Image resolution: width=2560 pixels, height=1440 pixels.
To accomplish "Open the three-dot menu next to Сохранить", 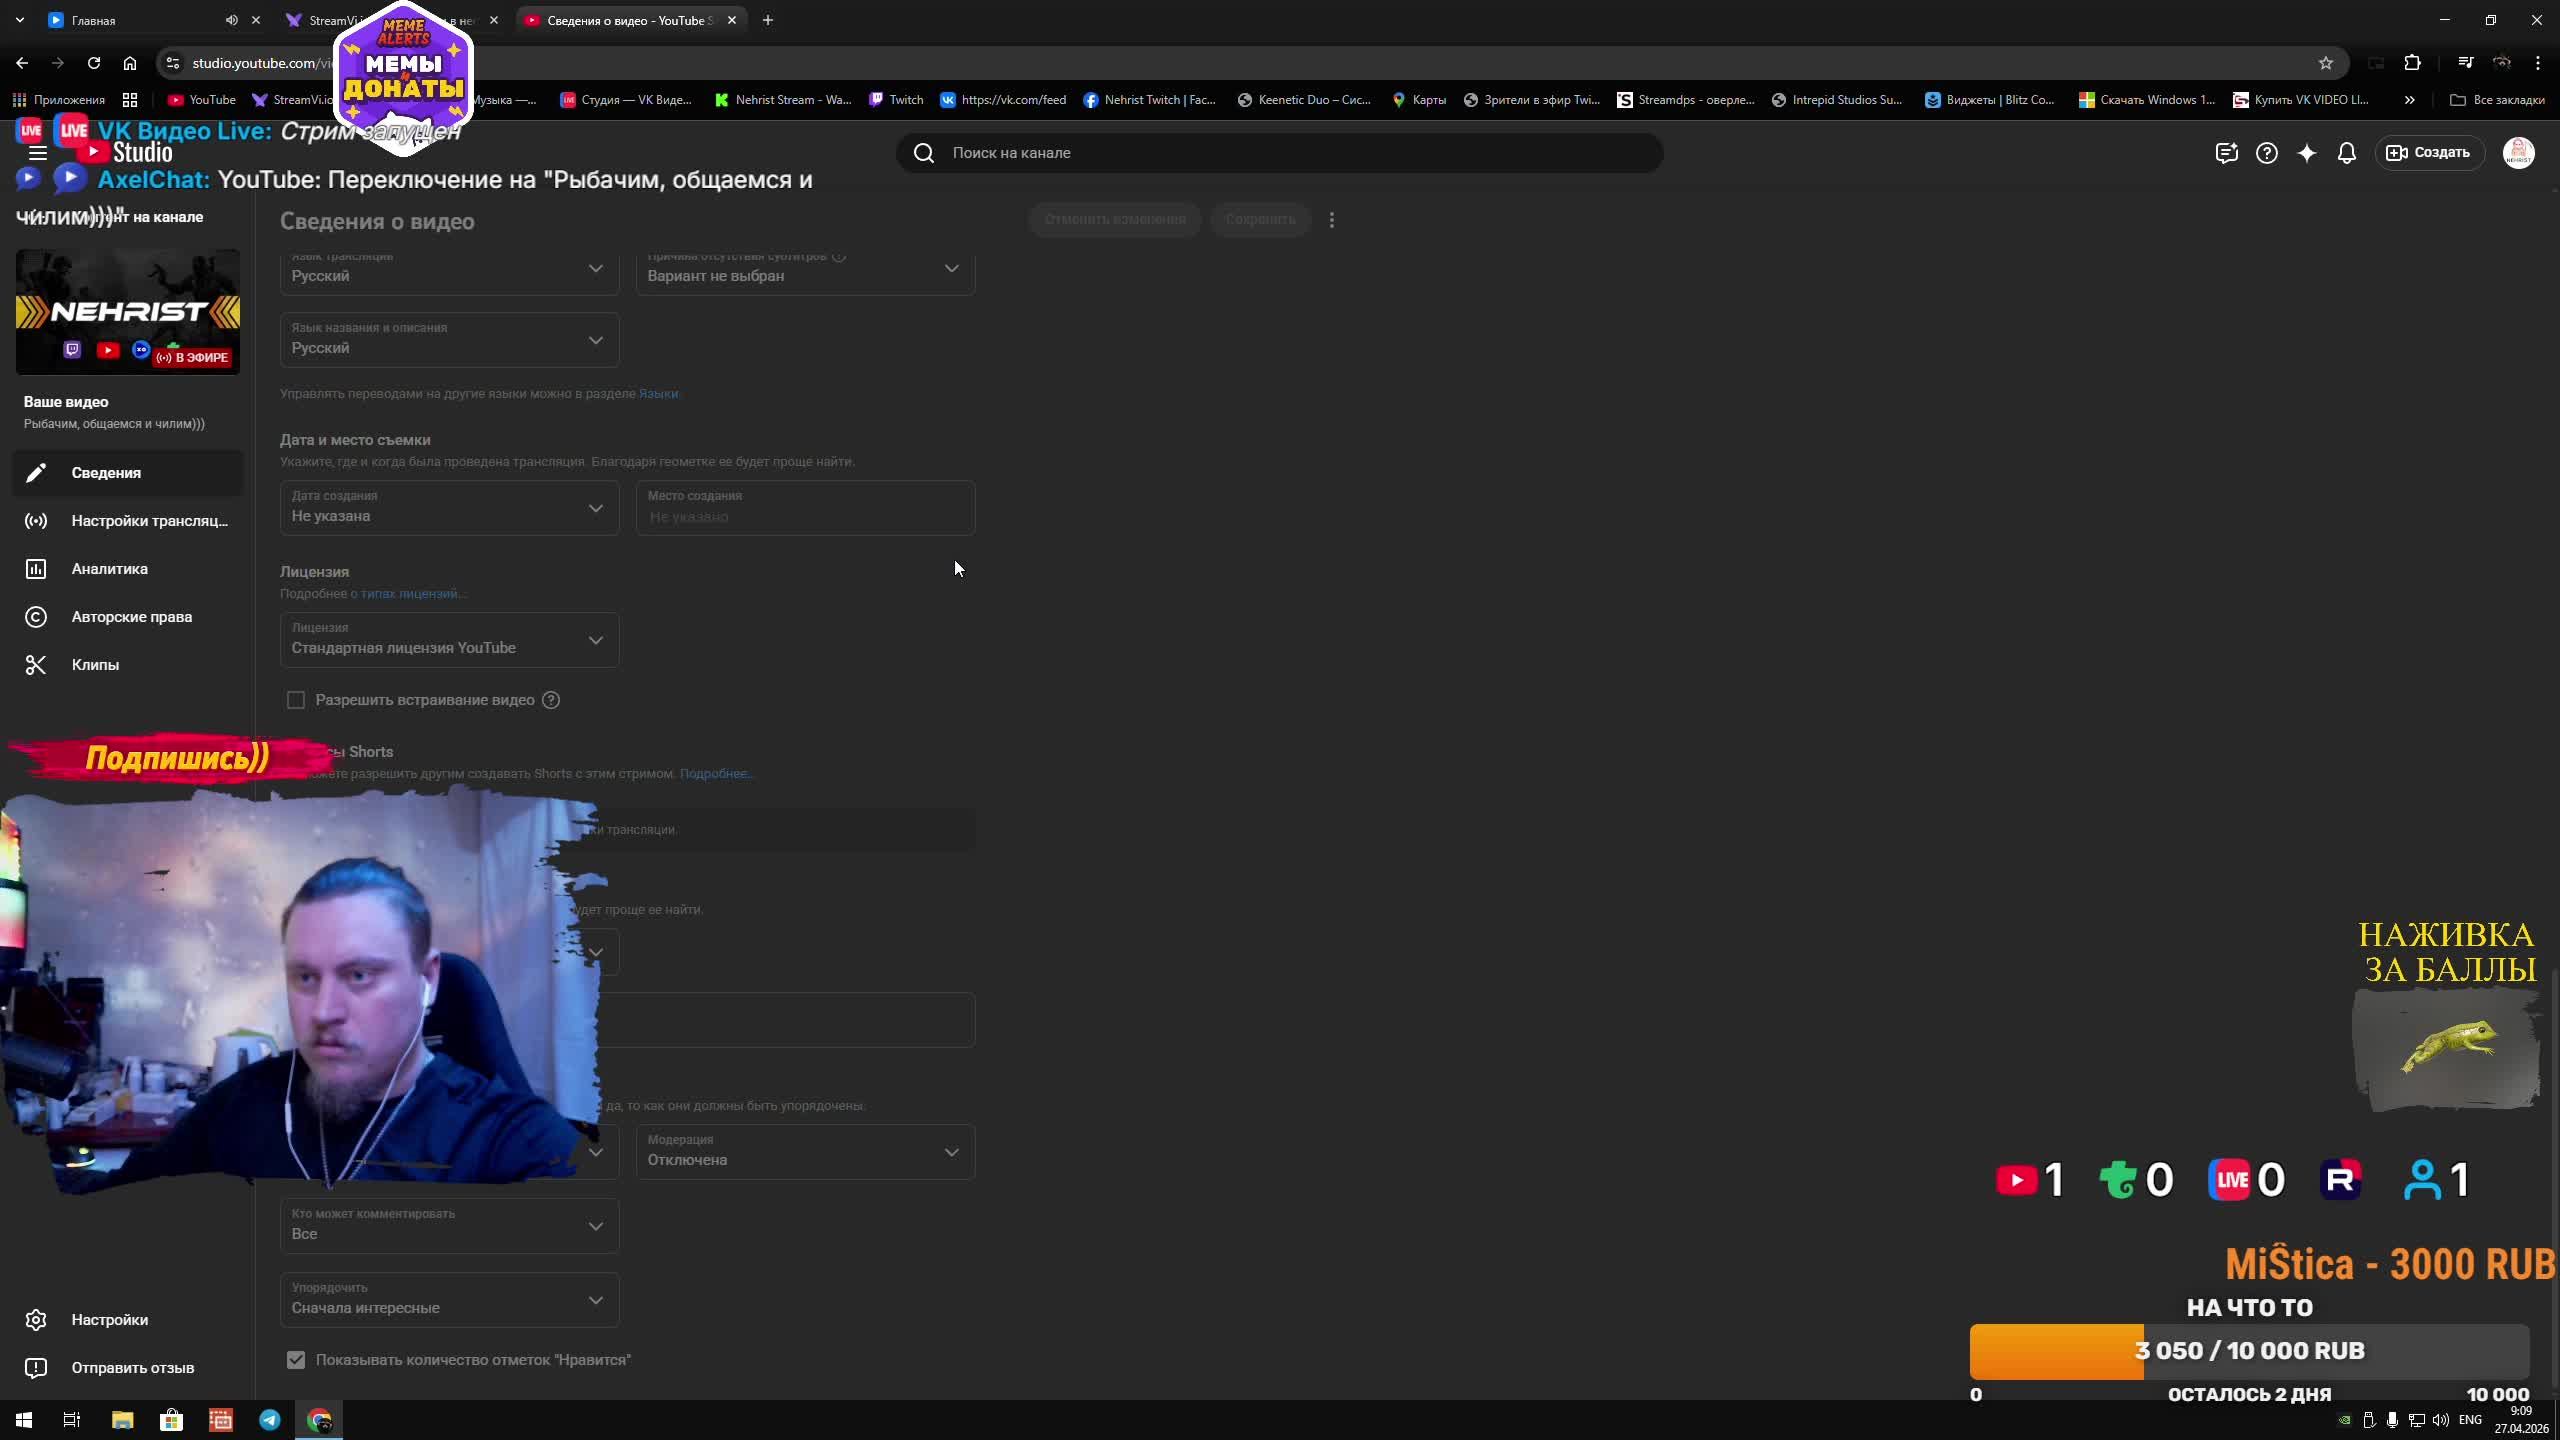I will [x=1332, y=220].
